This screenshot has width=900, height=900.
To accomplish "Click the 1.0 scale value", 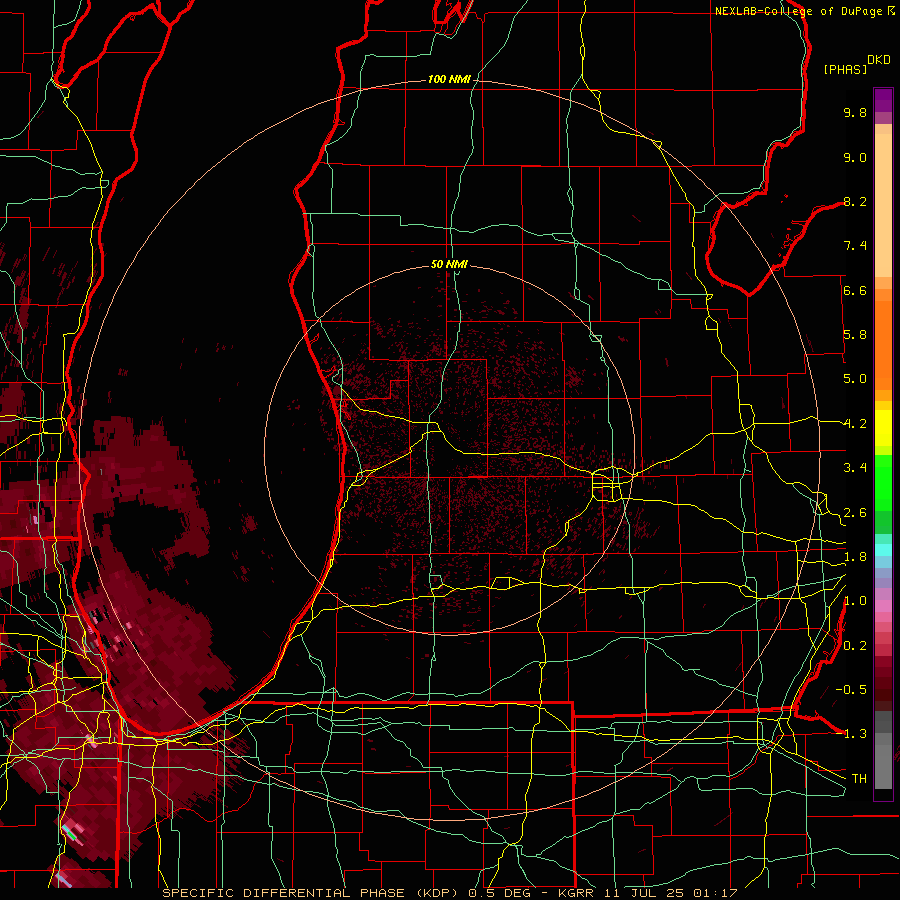I will (x=855, y=601).
